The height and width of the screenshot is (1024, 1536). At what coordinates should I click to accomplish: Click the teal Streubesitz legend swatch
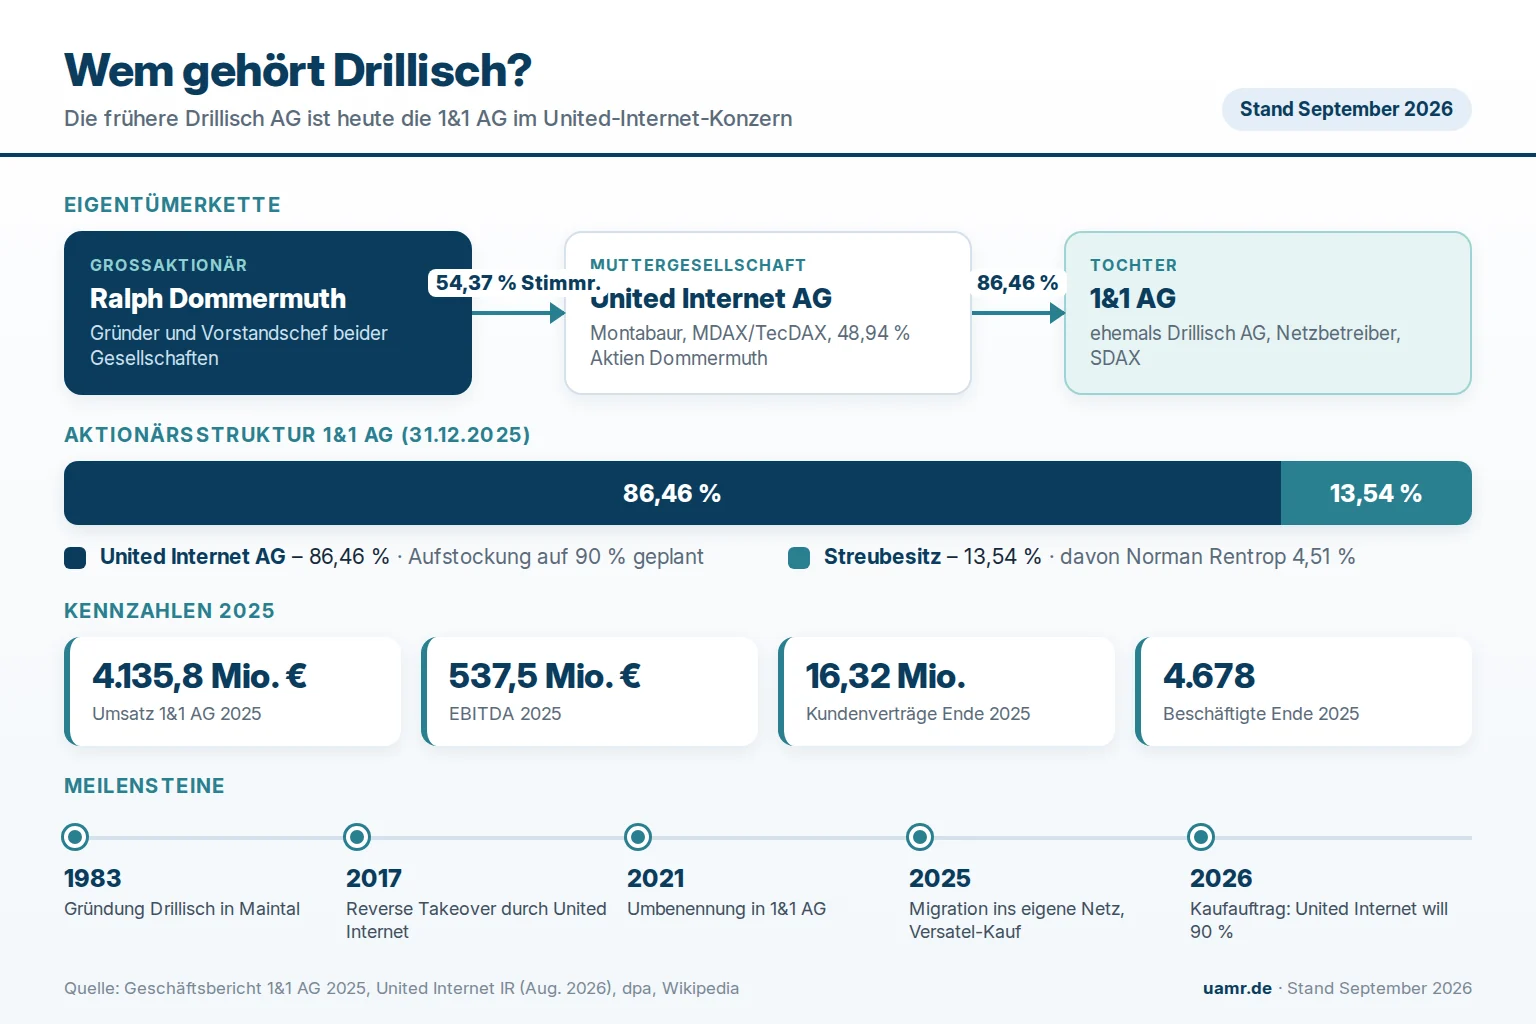point(799,558)
